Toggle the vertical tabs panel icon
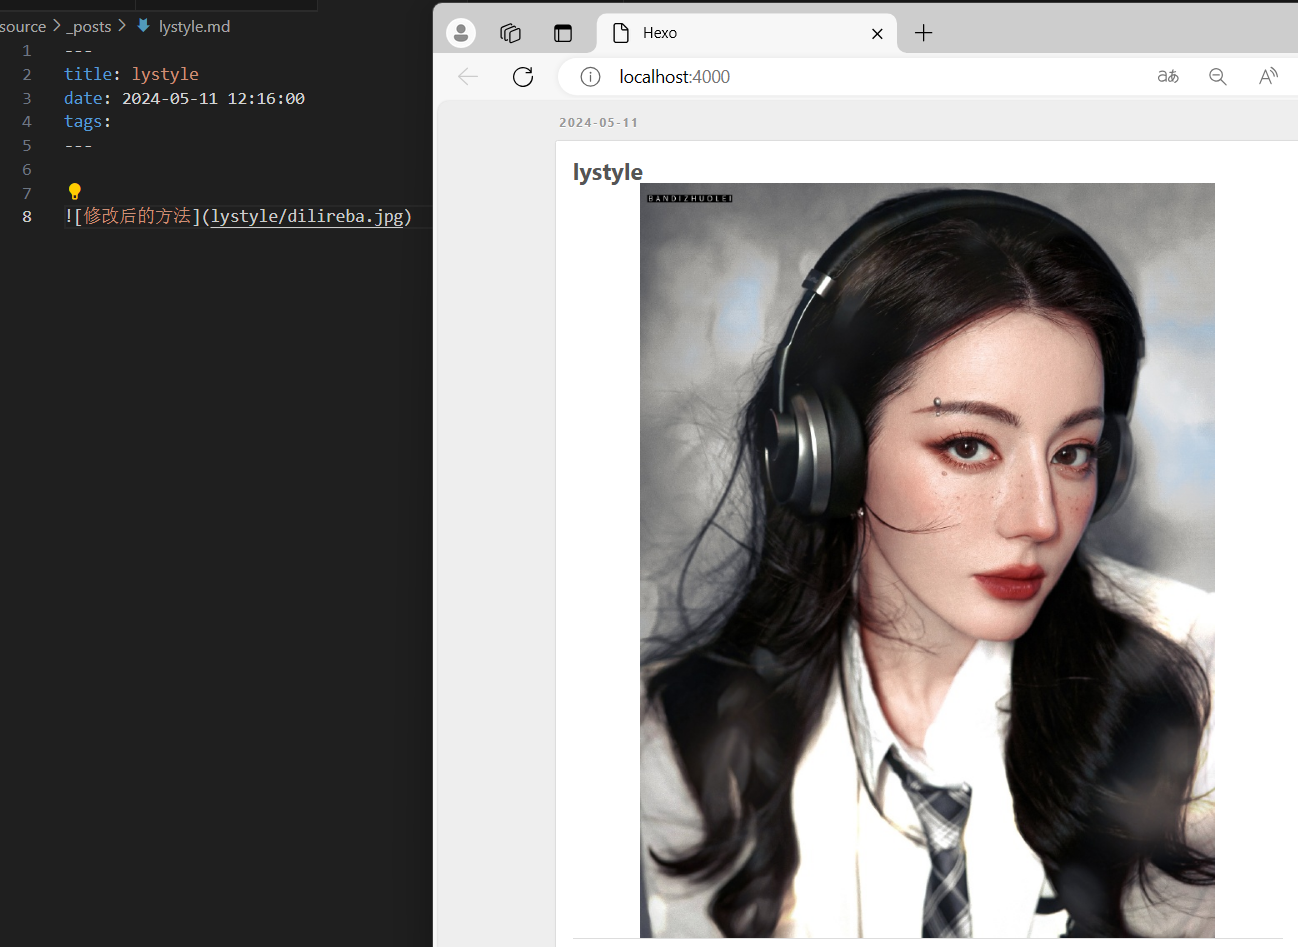The image size is (1298, 947). coord(563,33)
